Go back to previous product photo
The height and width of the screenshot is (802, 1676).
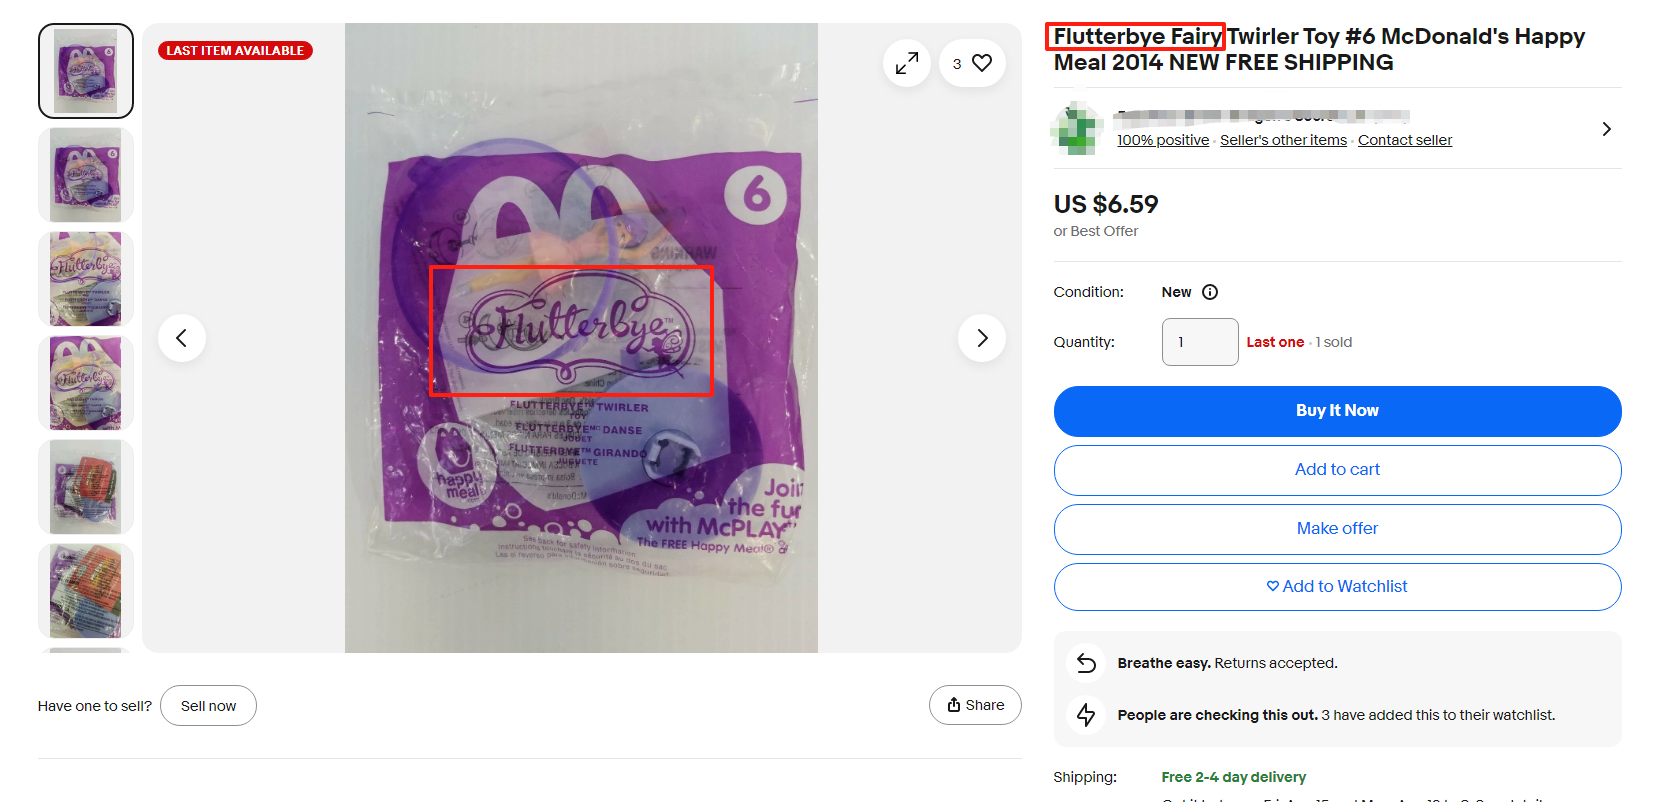pyautogui.click(x=182, y=338)
